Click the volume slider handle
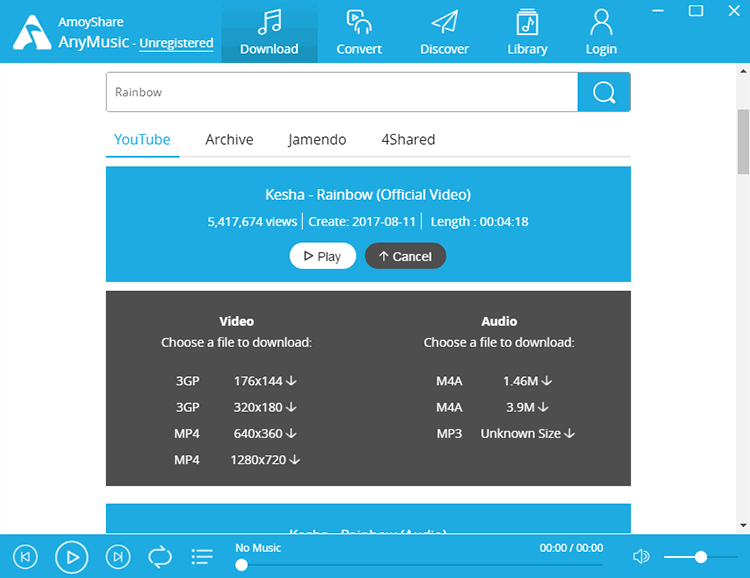 tap(701, 557)
